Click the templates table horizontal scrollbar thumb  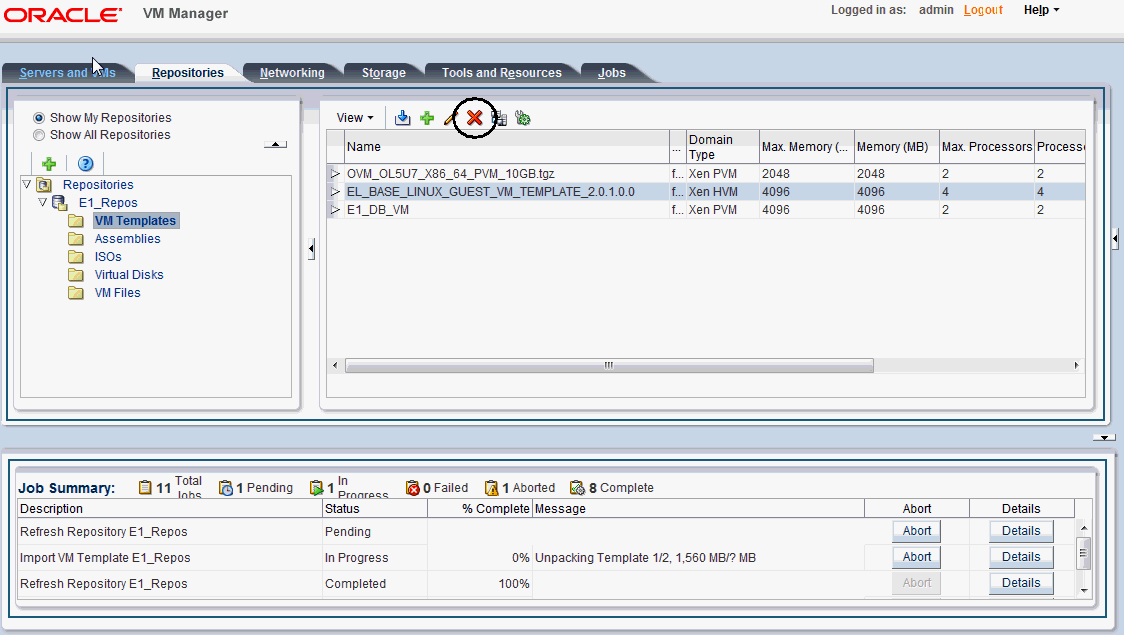click(x=609, y=366)
